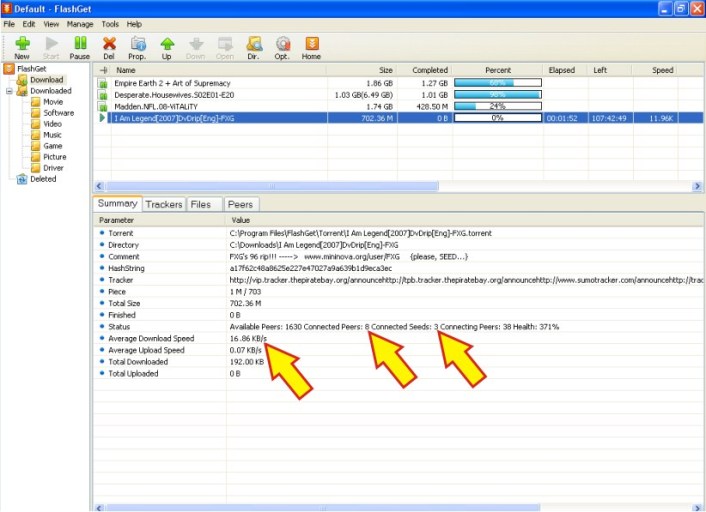Go to the Home toolbar icon
This screenshot has width=706, height=512.
[312, 48]
